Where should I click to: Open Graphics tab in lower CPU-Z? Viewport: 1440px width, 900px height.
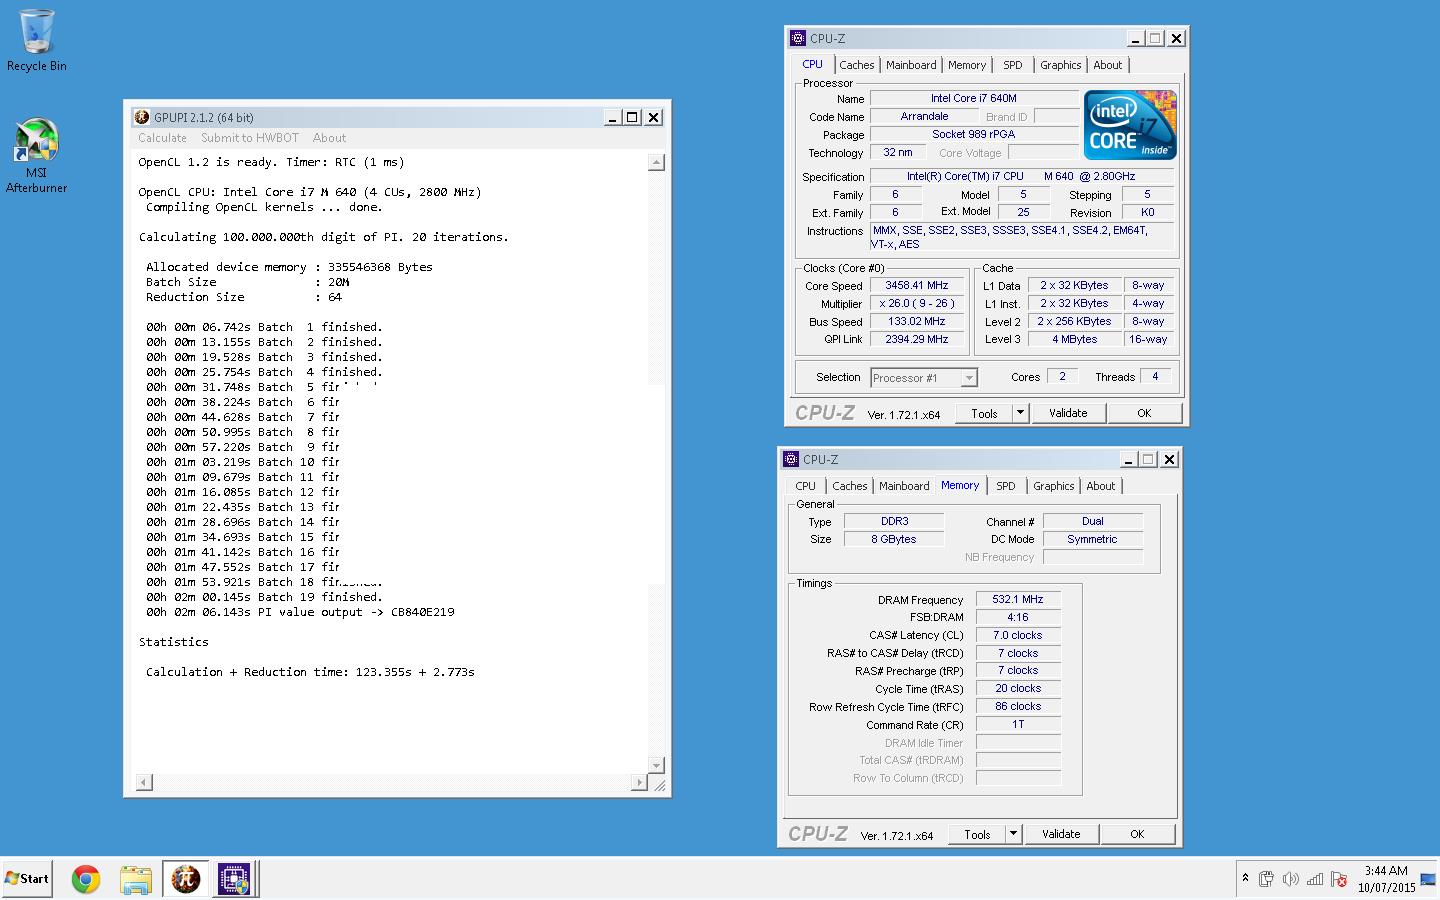pyautogui.click(x=1053, y=486)
